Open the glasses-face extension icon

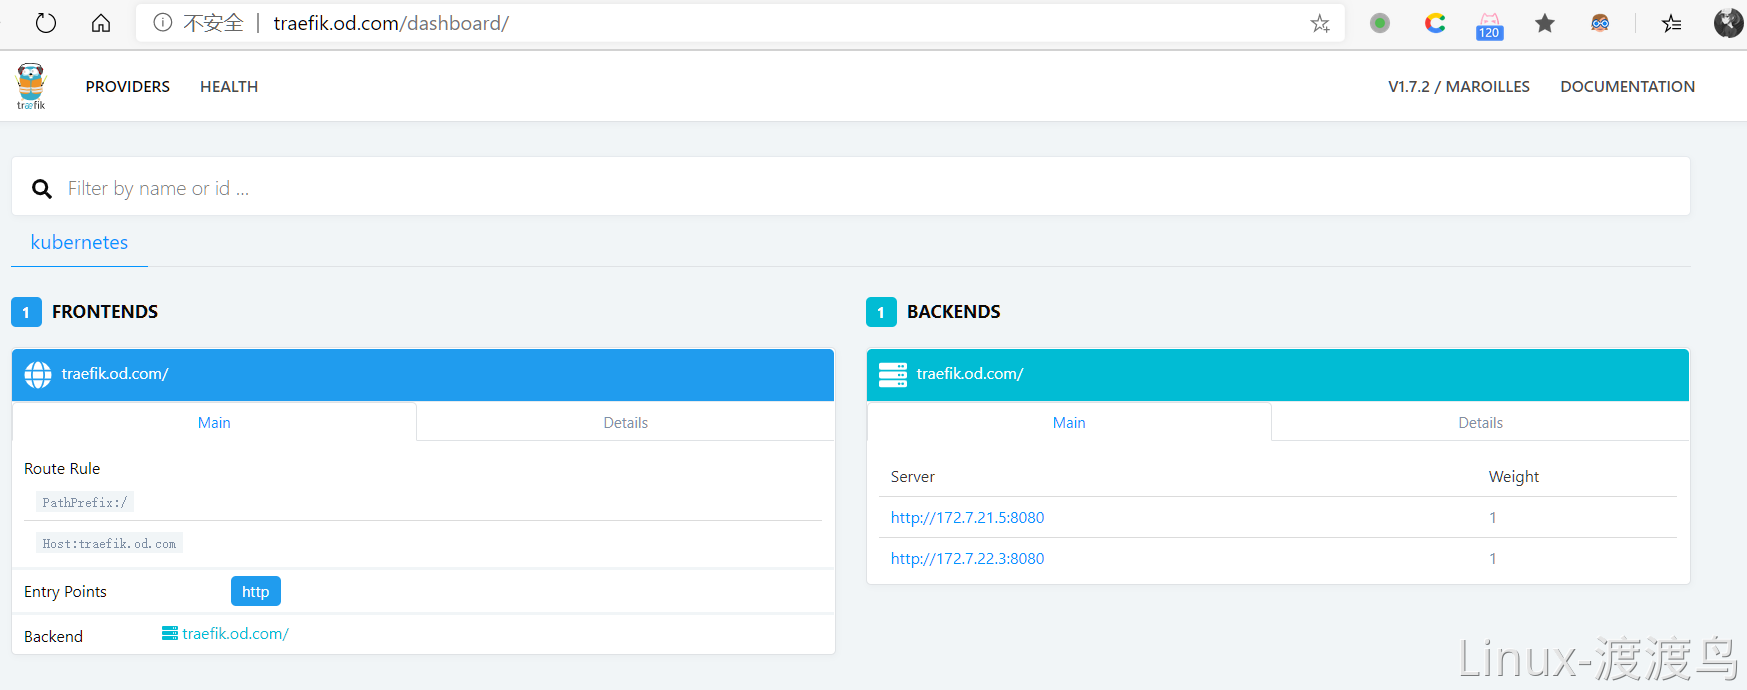[1600, 23]
